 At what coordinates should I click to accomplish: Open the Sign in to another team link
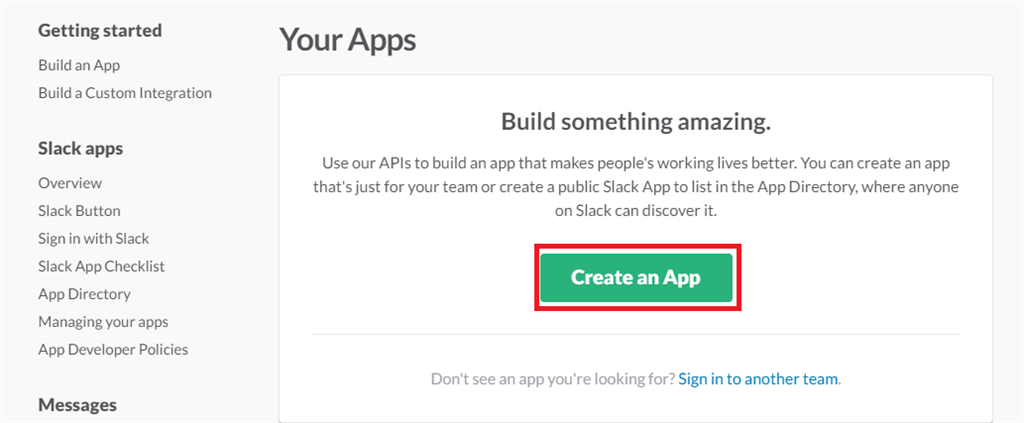[758, 379]
